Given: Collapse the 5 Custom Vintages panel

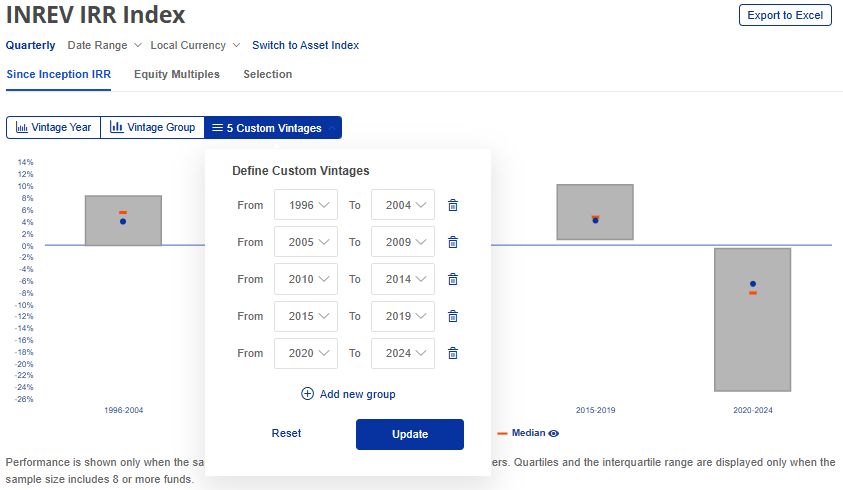Looking at the screenshot, I should pyautogui.click(x=273, y=127).
